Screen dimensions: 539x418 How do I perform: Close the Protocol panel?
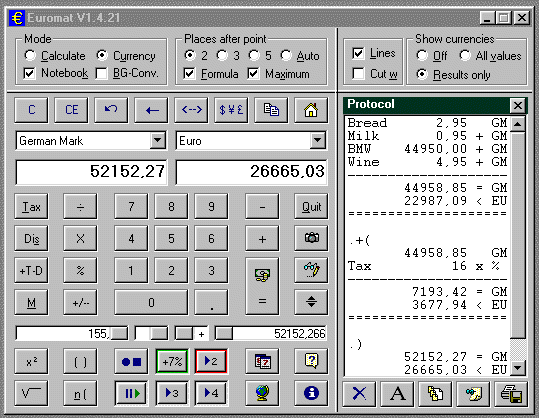(518, 106)
